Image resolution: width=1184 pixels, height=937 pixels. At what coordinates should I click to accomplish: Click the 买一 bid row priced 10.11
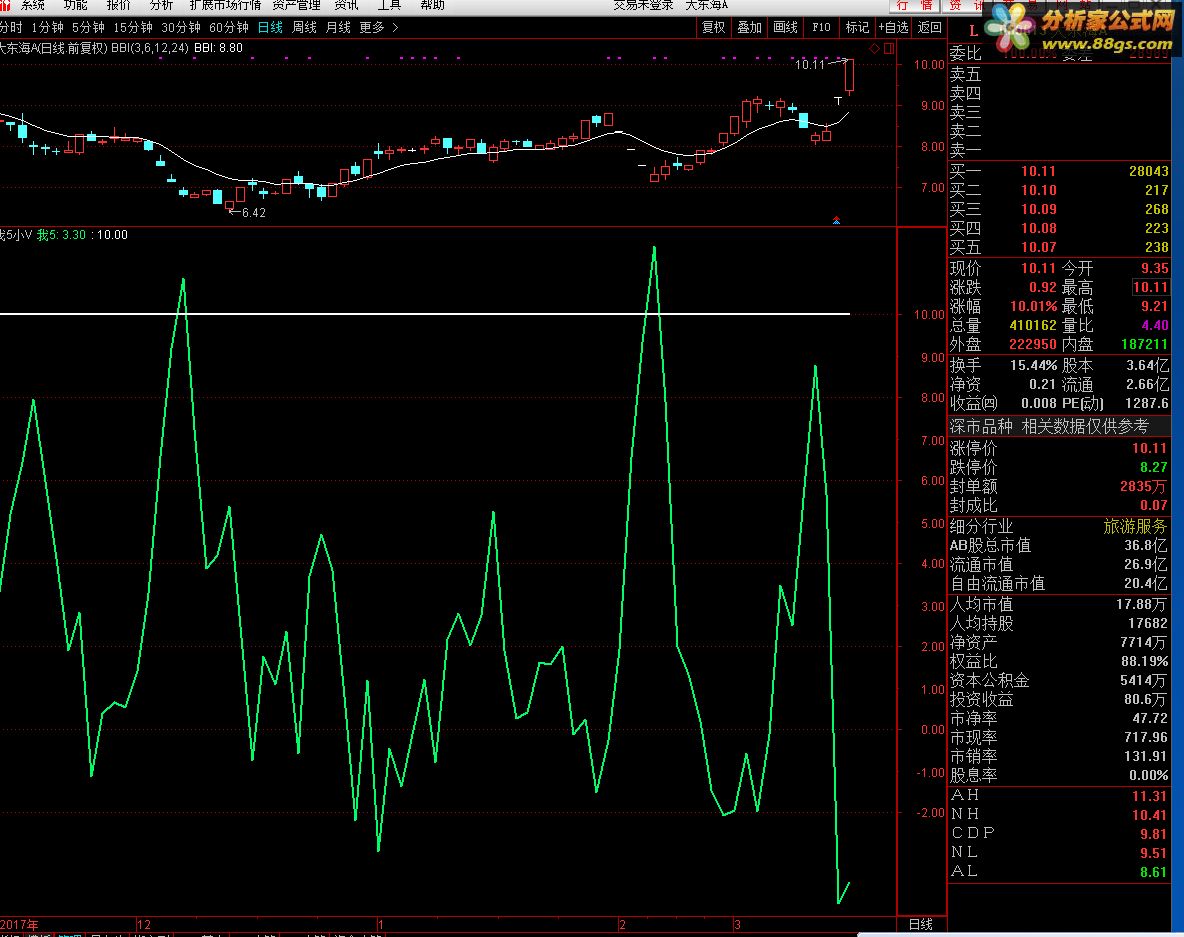point(1059,171)
